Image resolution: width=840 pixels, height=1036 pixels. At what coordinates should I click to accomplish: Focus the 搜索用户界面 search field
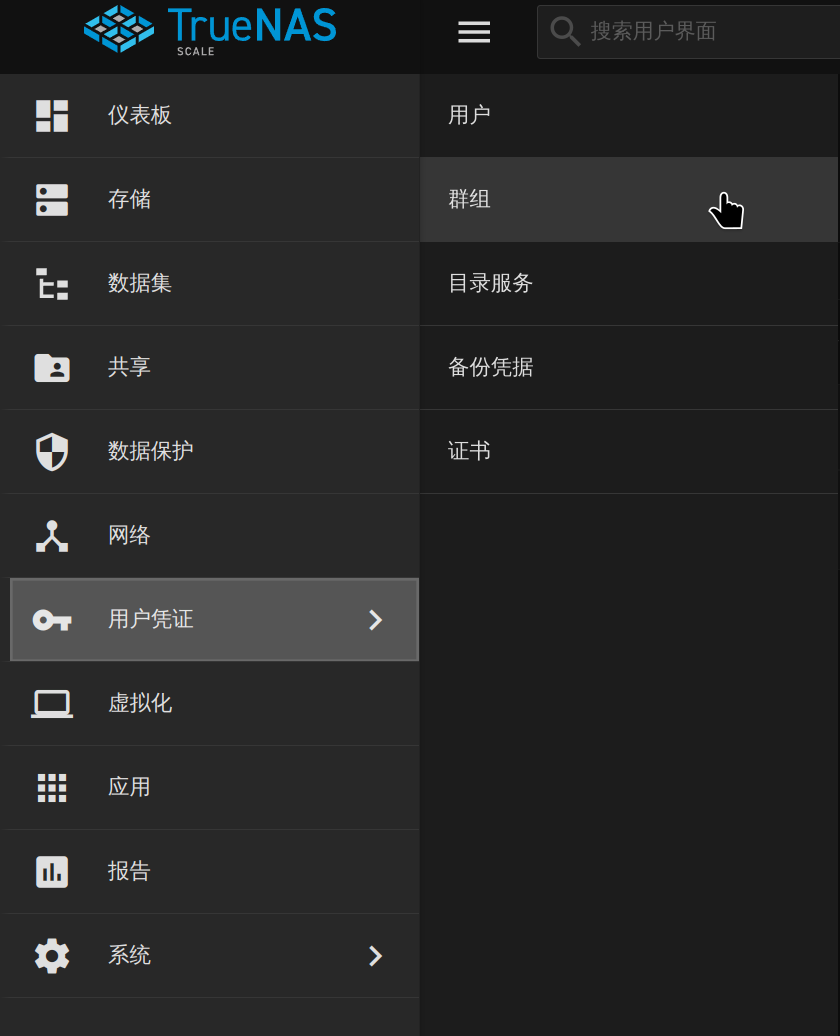[688, 32]
